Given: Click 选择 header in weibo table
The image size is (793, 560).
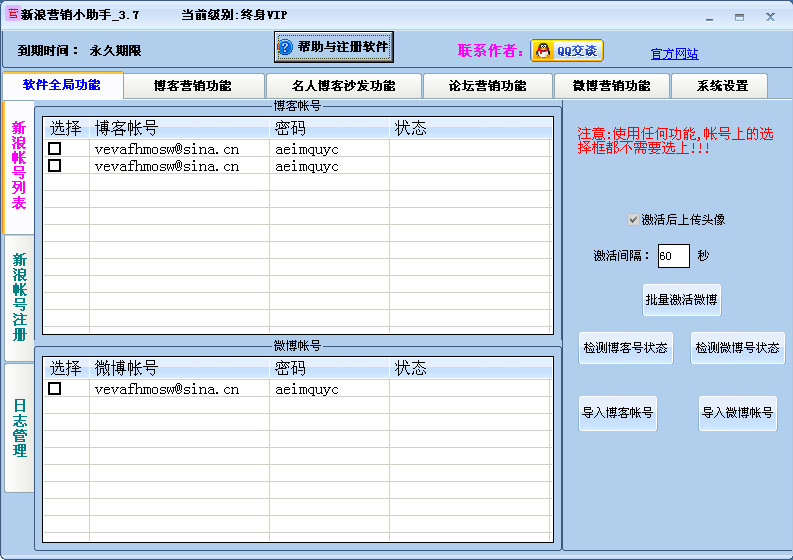Looking at the screenshot, I should pos(66,368).
